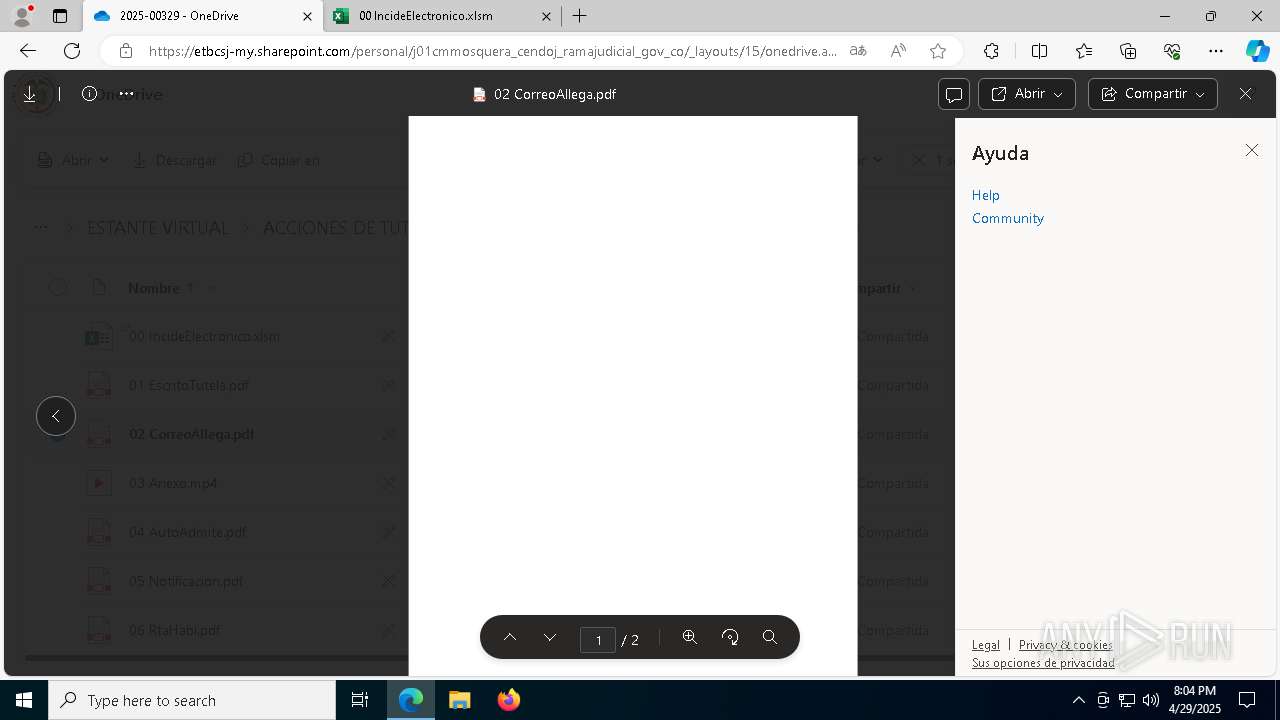This screenshot has height=720, width=1280.
Task: Open Privacy & cookies link
Action: (x=1065, y=645)
